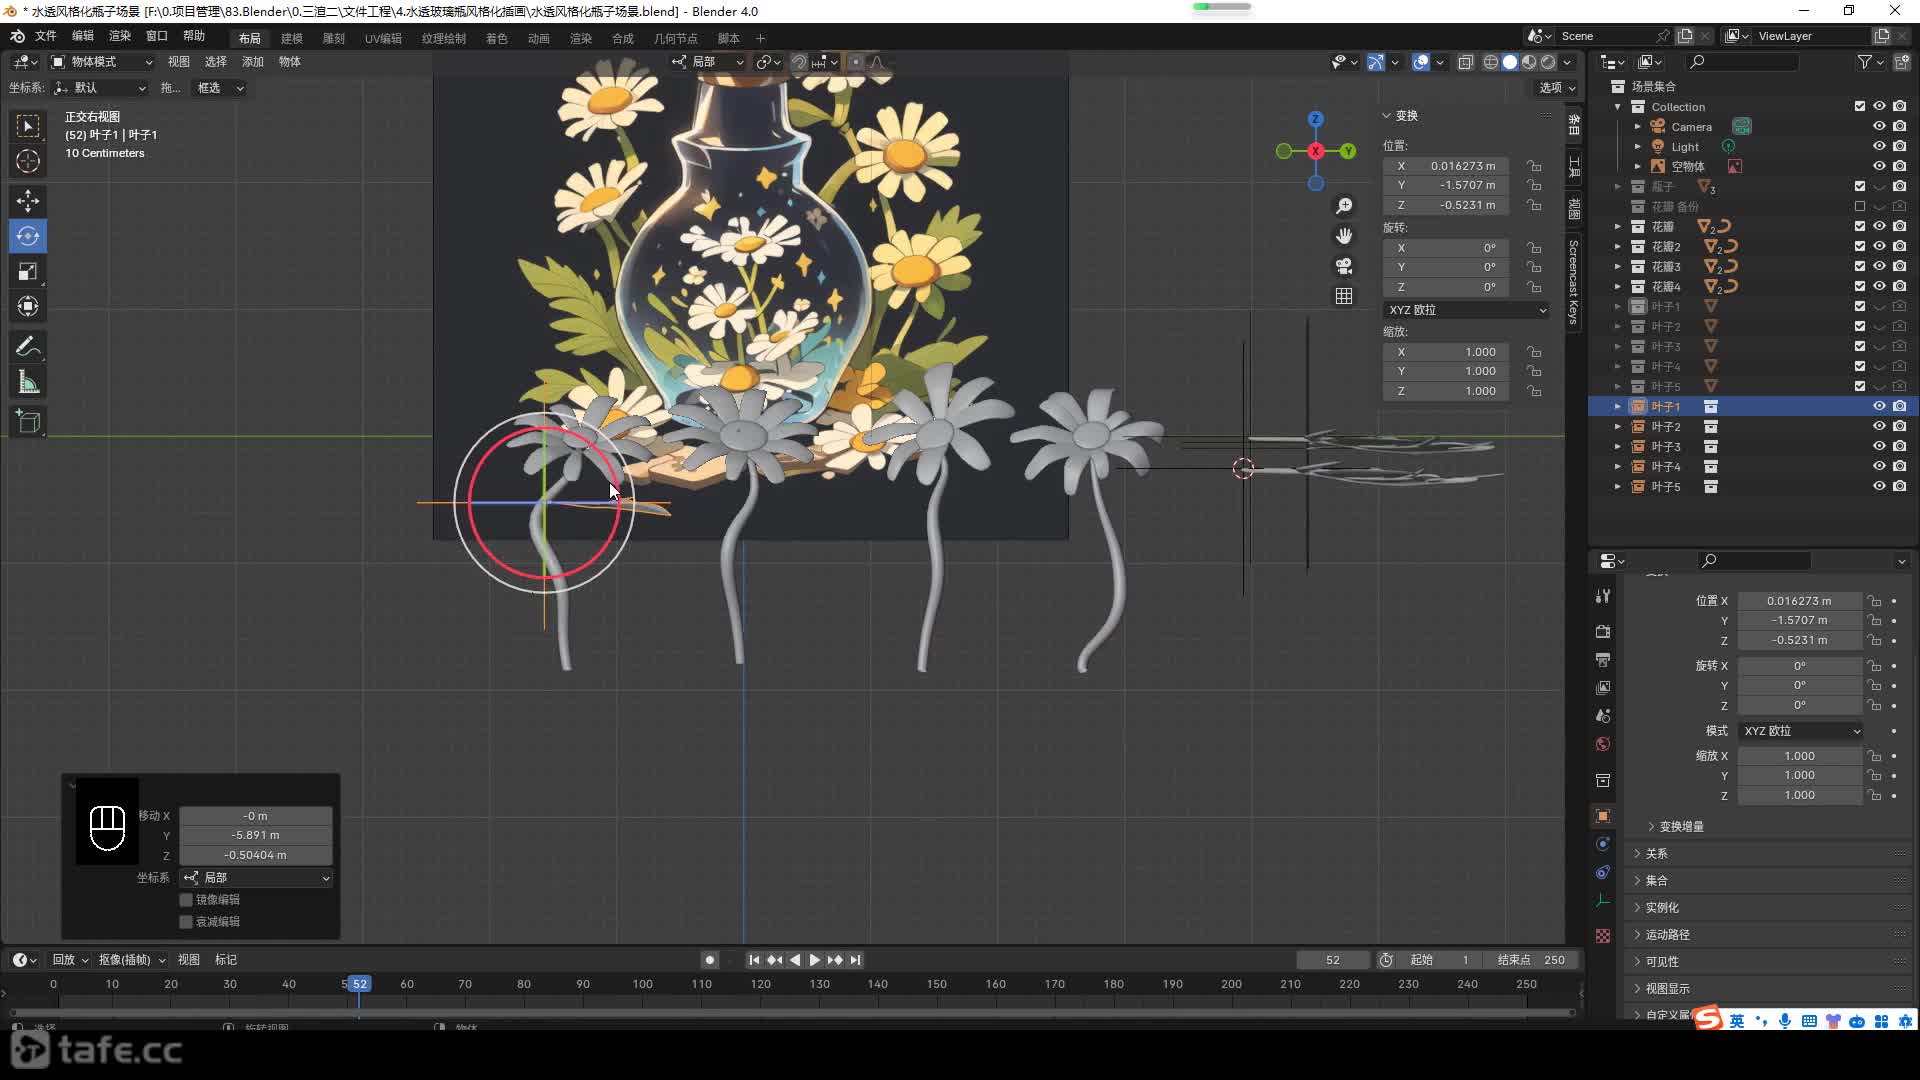Viewport: 1920px width, 1080px height.
Task: Click the current frame 52 field
Action: pyautogui.click(x=1333, y=960)
